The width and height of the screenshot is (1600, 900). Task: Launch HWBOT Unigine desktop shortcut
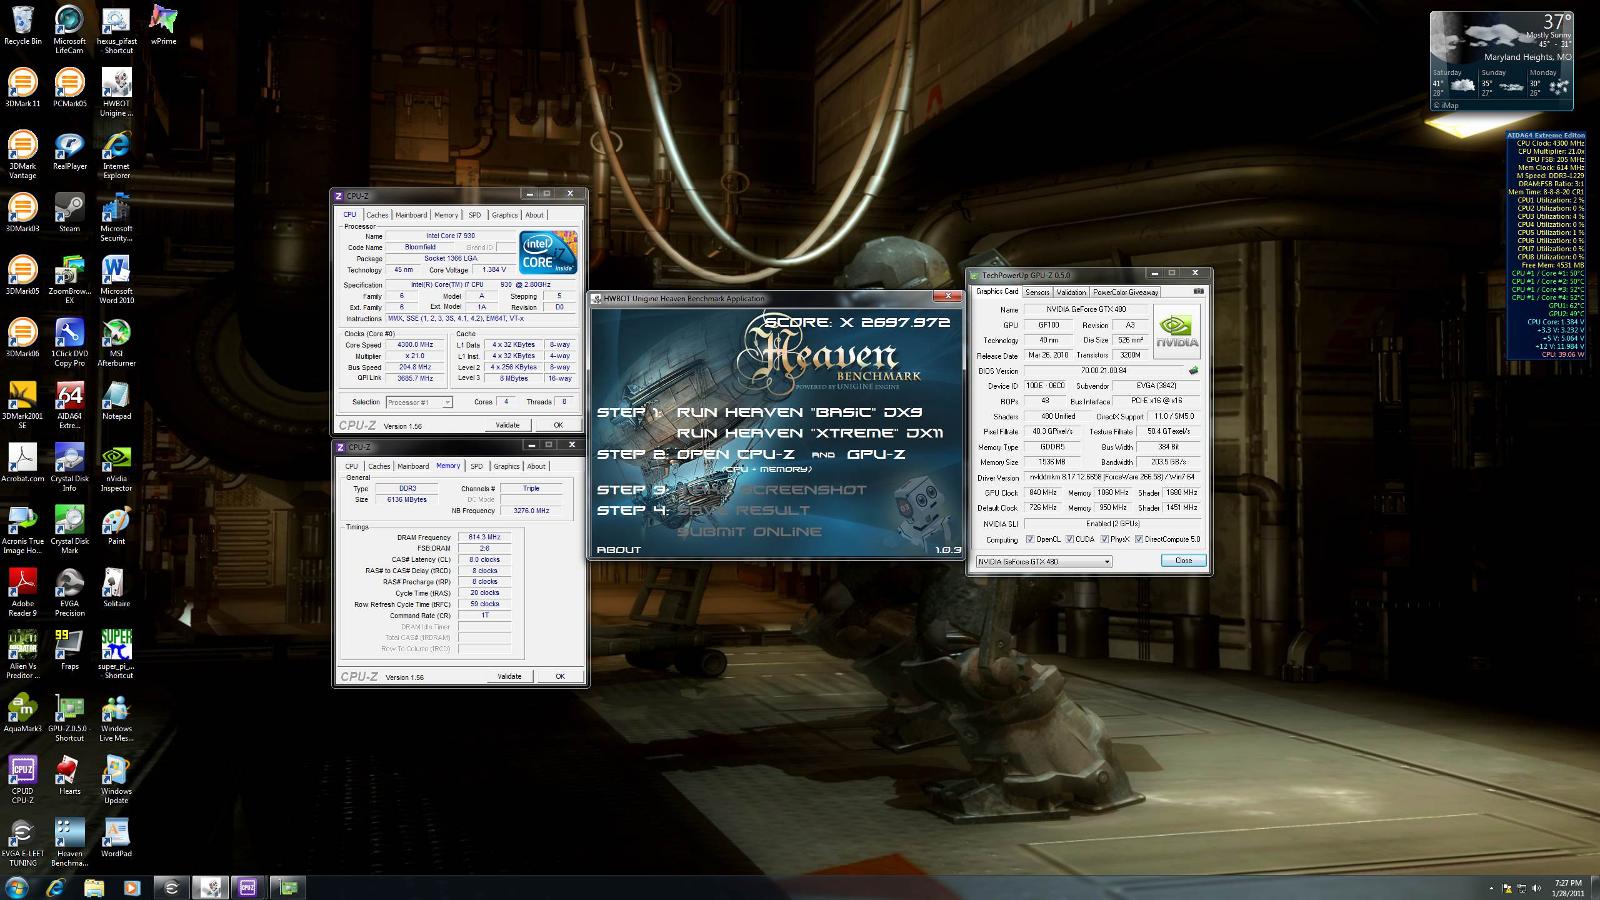(x=116, y=92)
